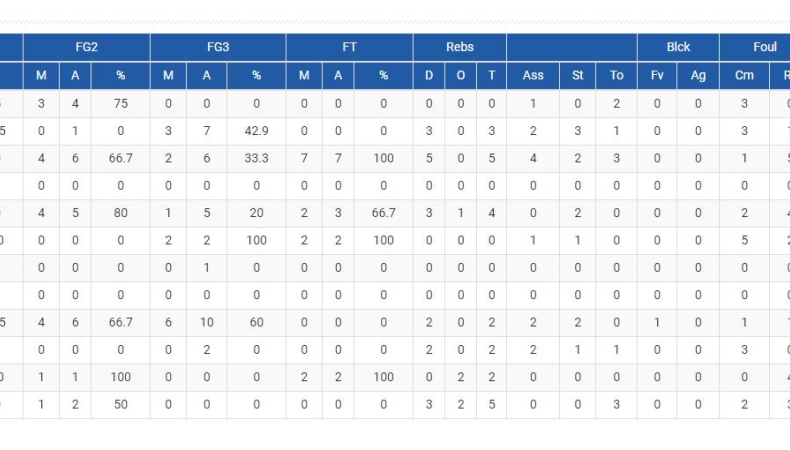790x450 pixels.
Task: Click the O sub-header under Rebs
Action: (x=460, y=76)
